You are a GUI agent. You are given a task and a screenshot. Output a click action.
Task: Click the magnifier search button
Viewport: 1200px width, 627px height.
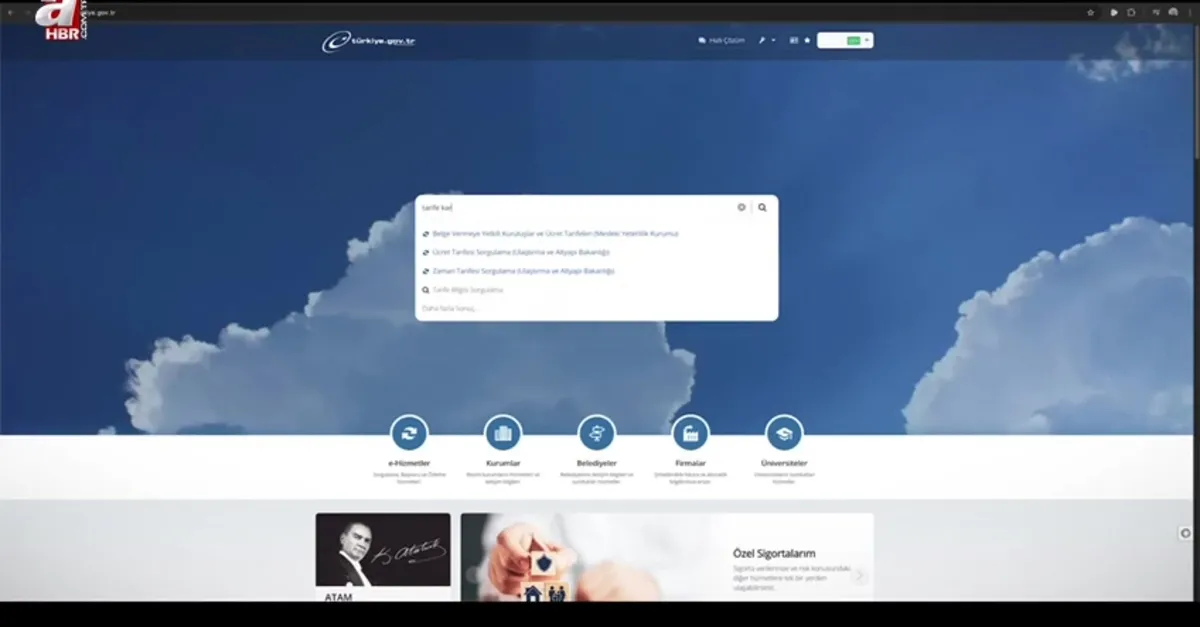point(762,208)
